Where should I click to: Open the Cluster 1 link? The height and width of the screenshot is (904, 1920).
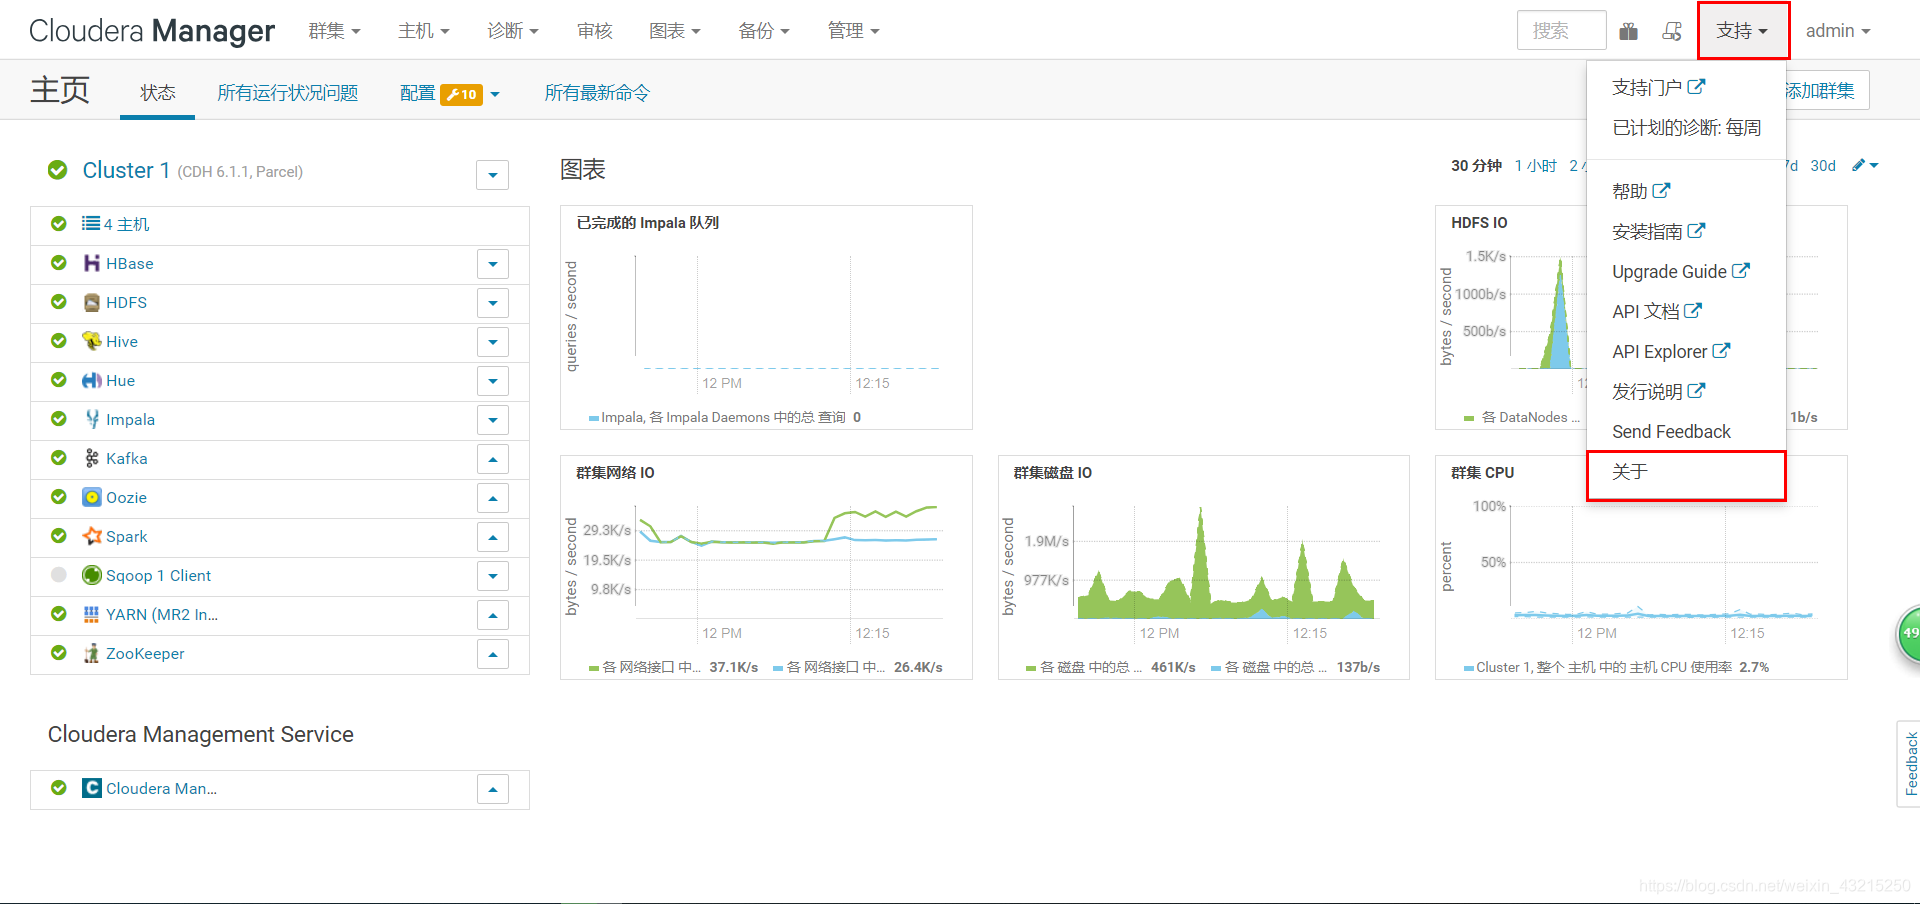pyautogui.click(x=126, y=170)
